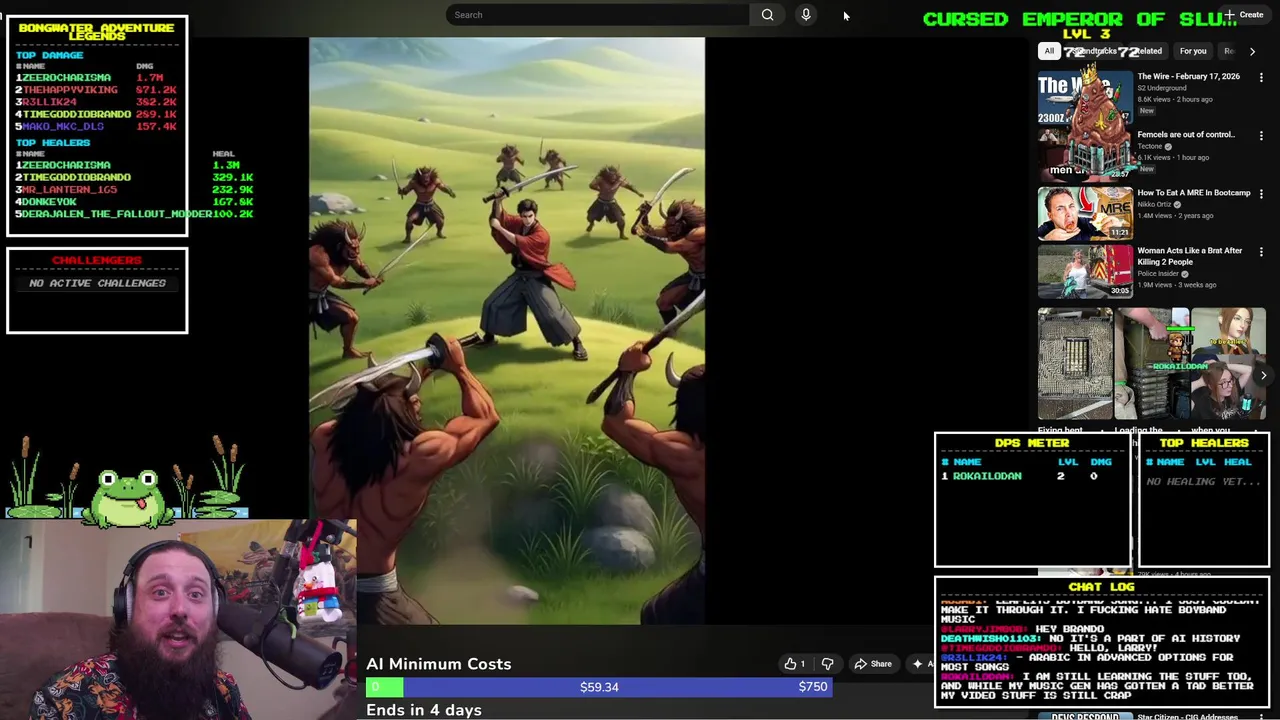Select the For you filter chip
This screenshot has height=720, width=1280.
point(1193,51)
